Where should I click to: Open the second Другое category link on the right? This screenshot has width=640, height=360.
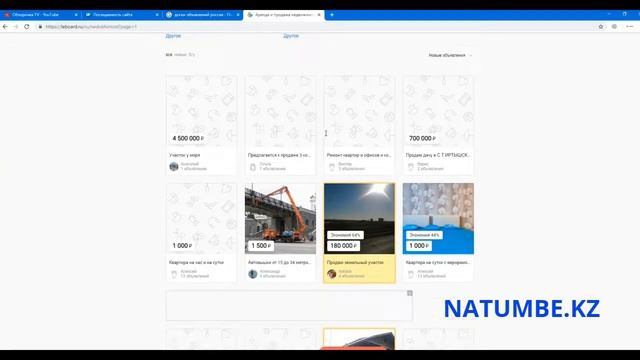coord(291,36)
